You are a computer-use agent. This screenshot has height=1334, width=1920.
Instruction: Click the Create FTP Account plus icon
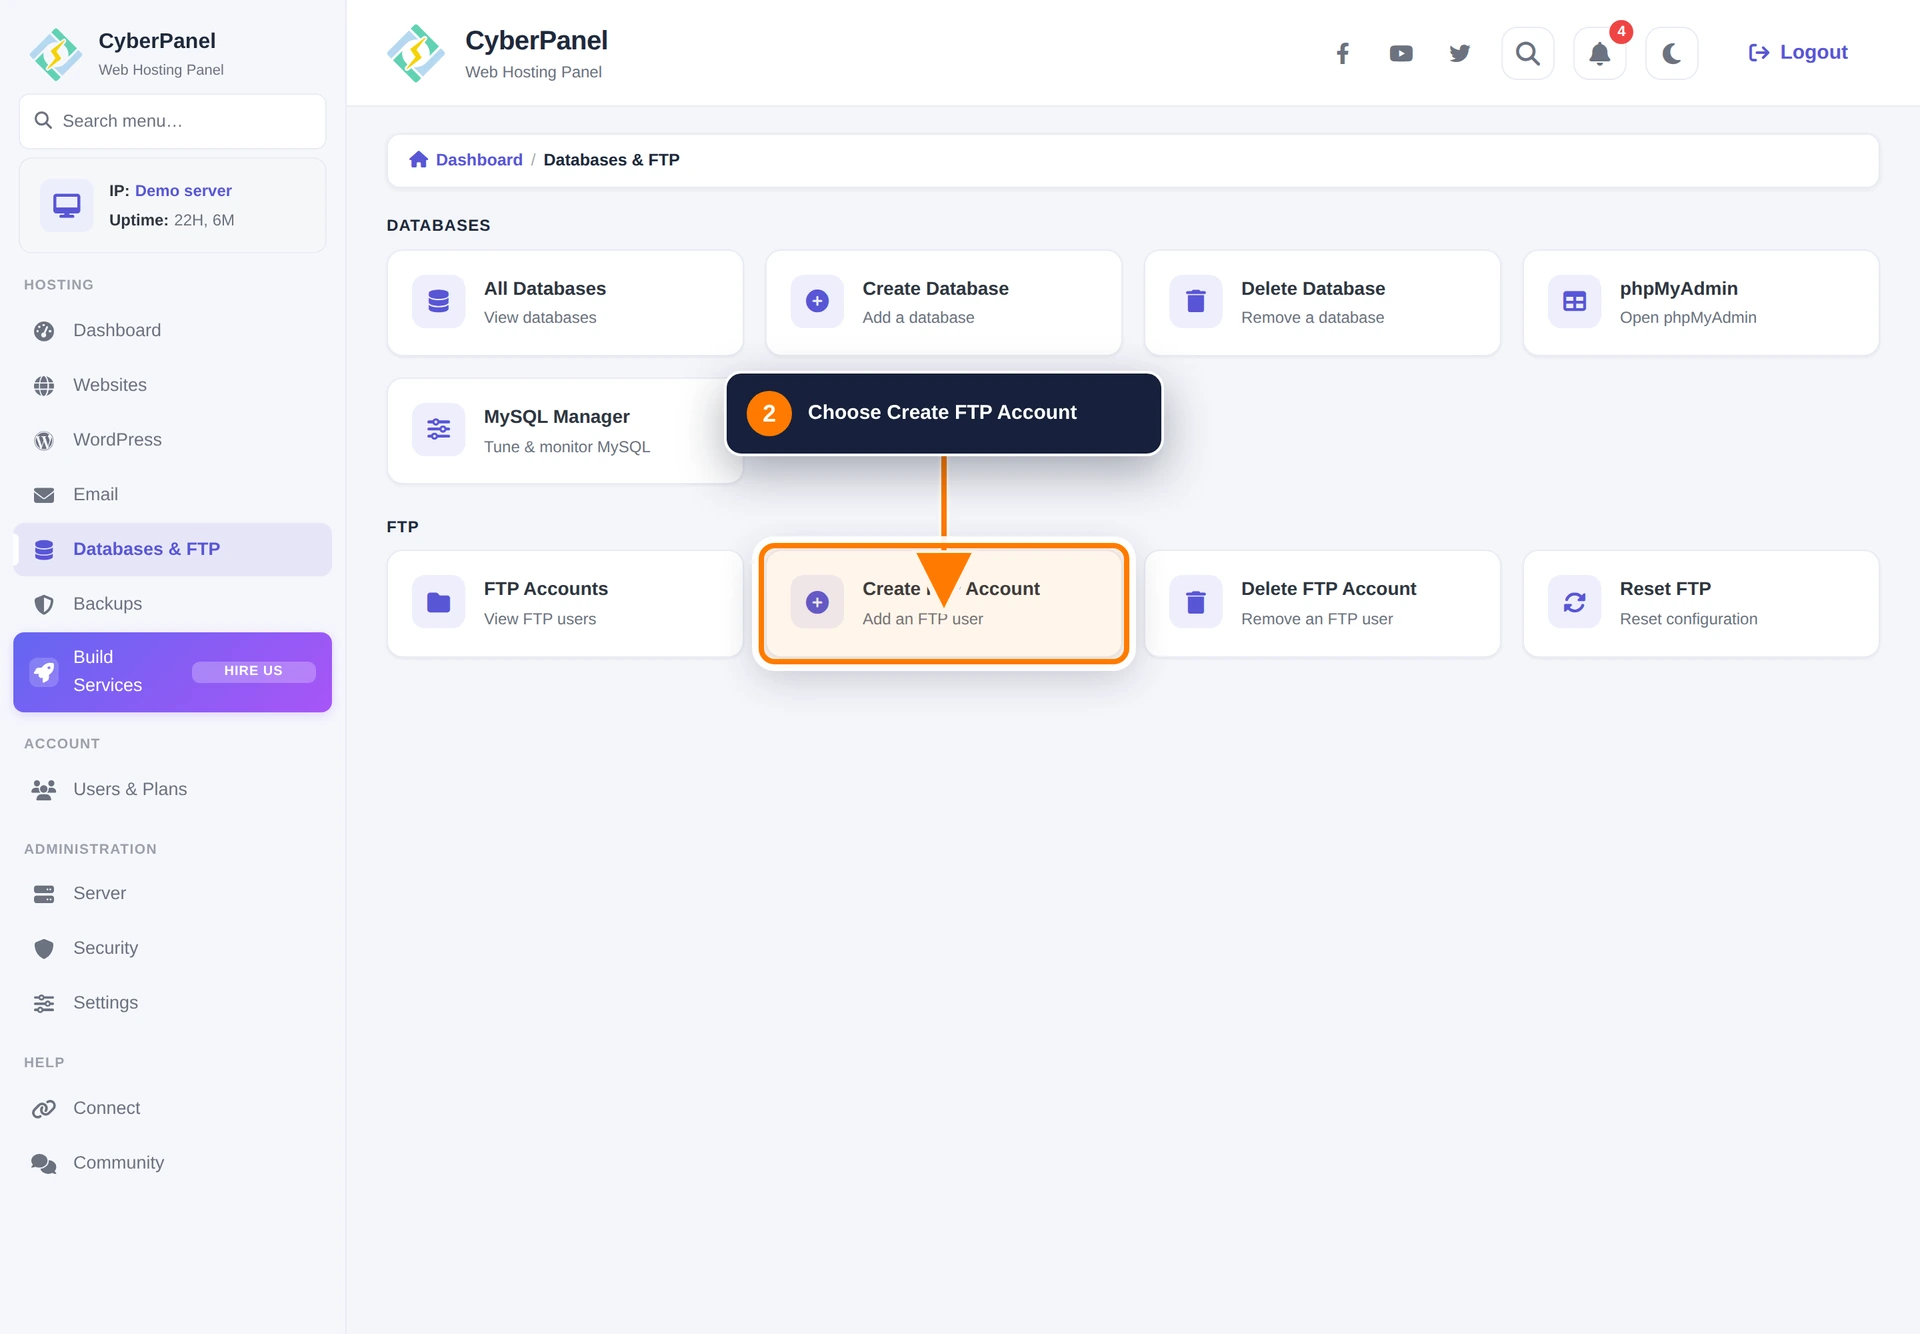coord(817,603)
